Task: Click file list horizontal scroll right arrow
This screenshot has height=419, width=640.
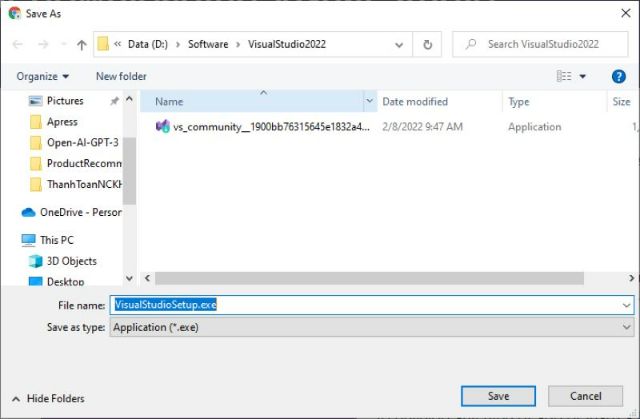Action: click(x=631, y=278)
